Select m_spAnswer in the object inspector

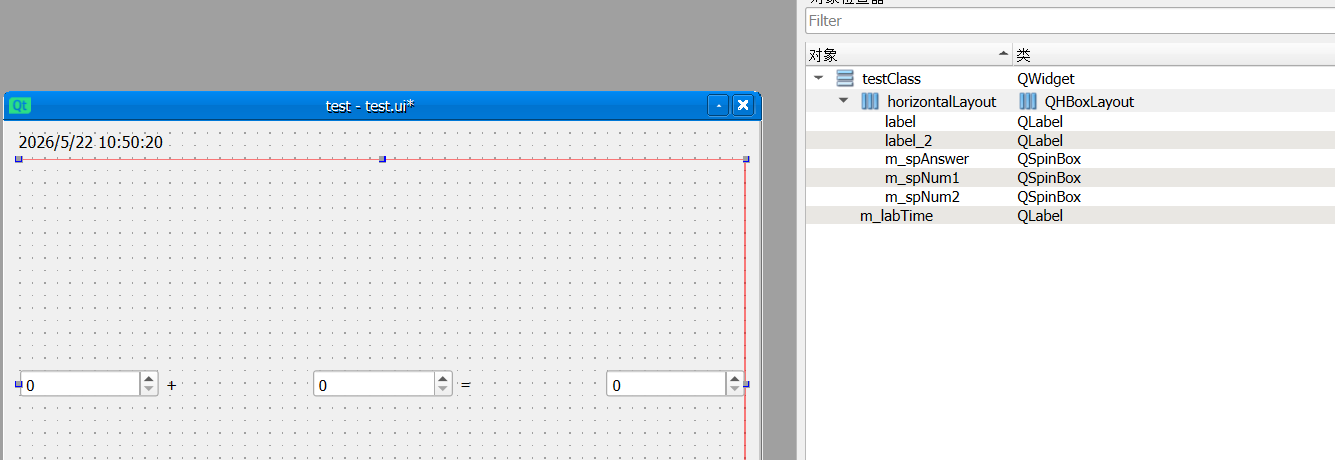[x=927, y=159]
